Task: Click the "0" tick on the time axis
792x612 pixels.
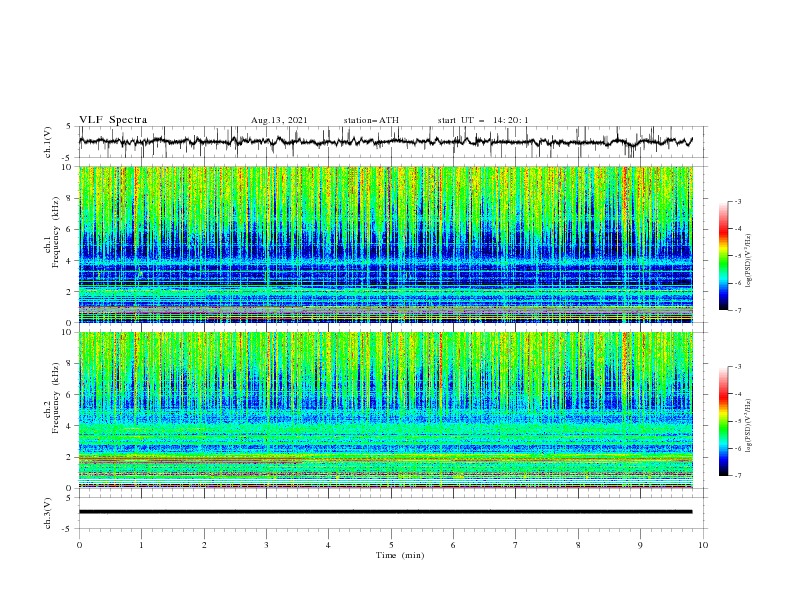Action: click(79, 545)
